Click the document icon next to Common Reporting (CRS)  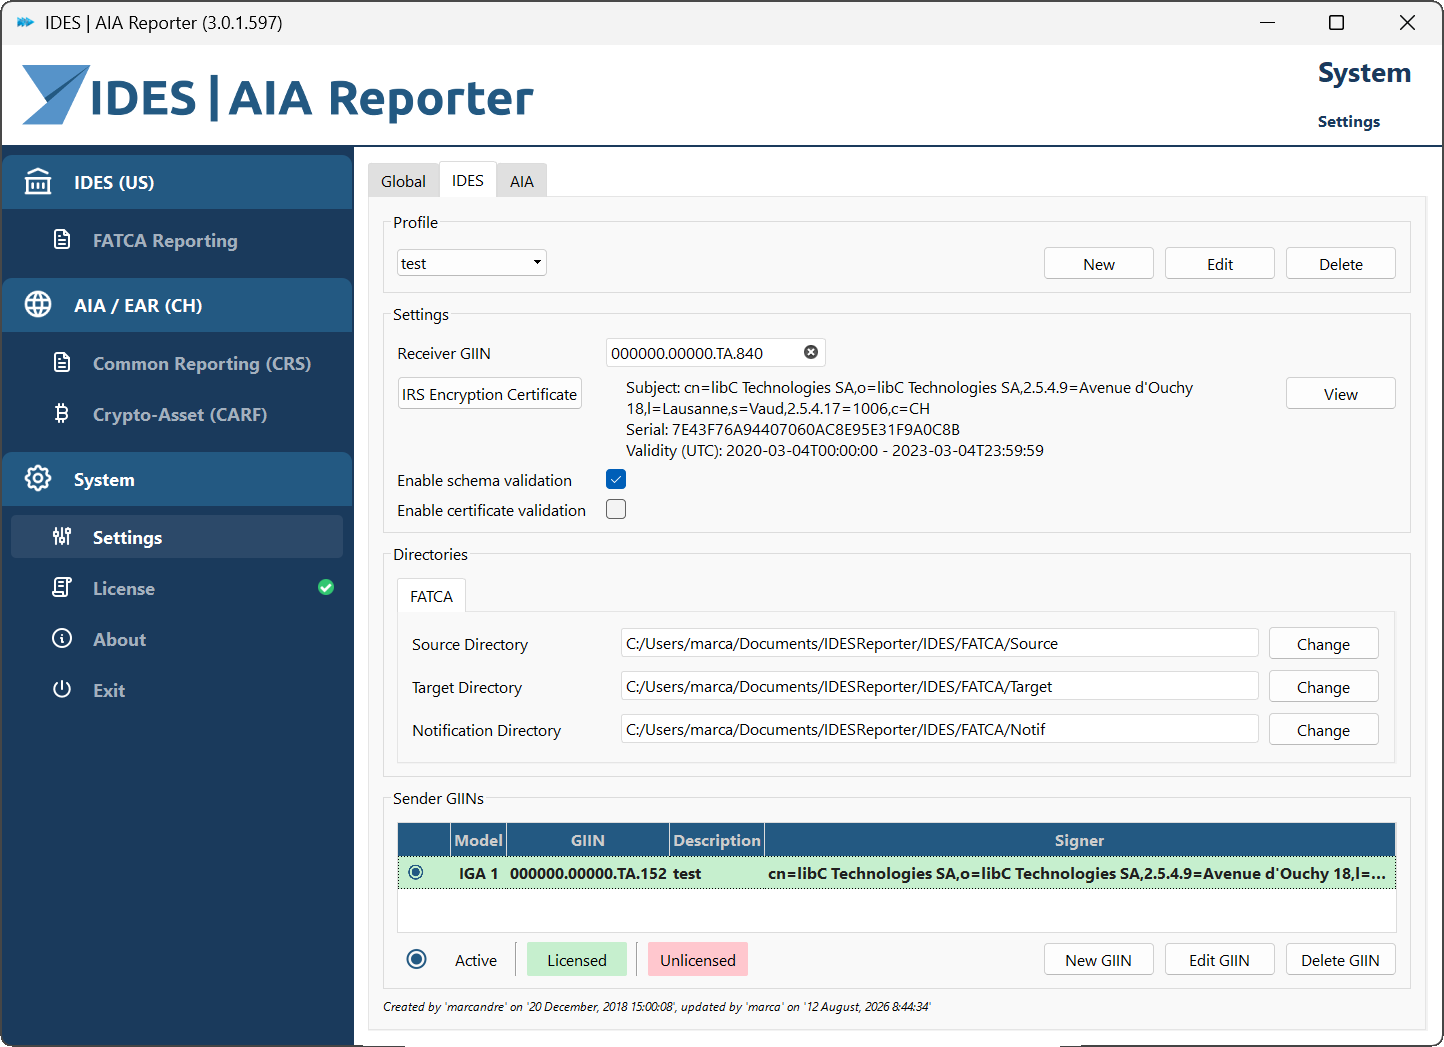pos(62,363)
